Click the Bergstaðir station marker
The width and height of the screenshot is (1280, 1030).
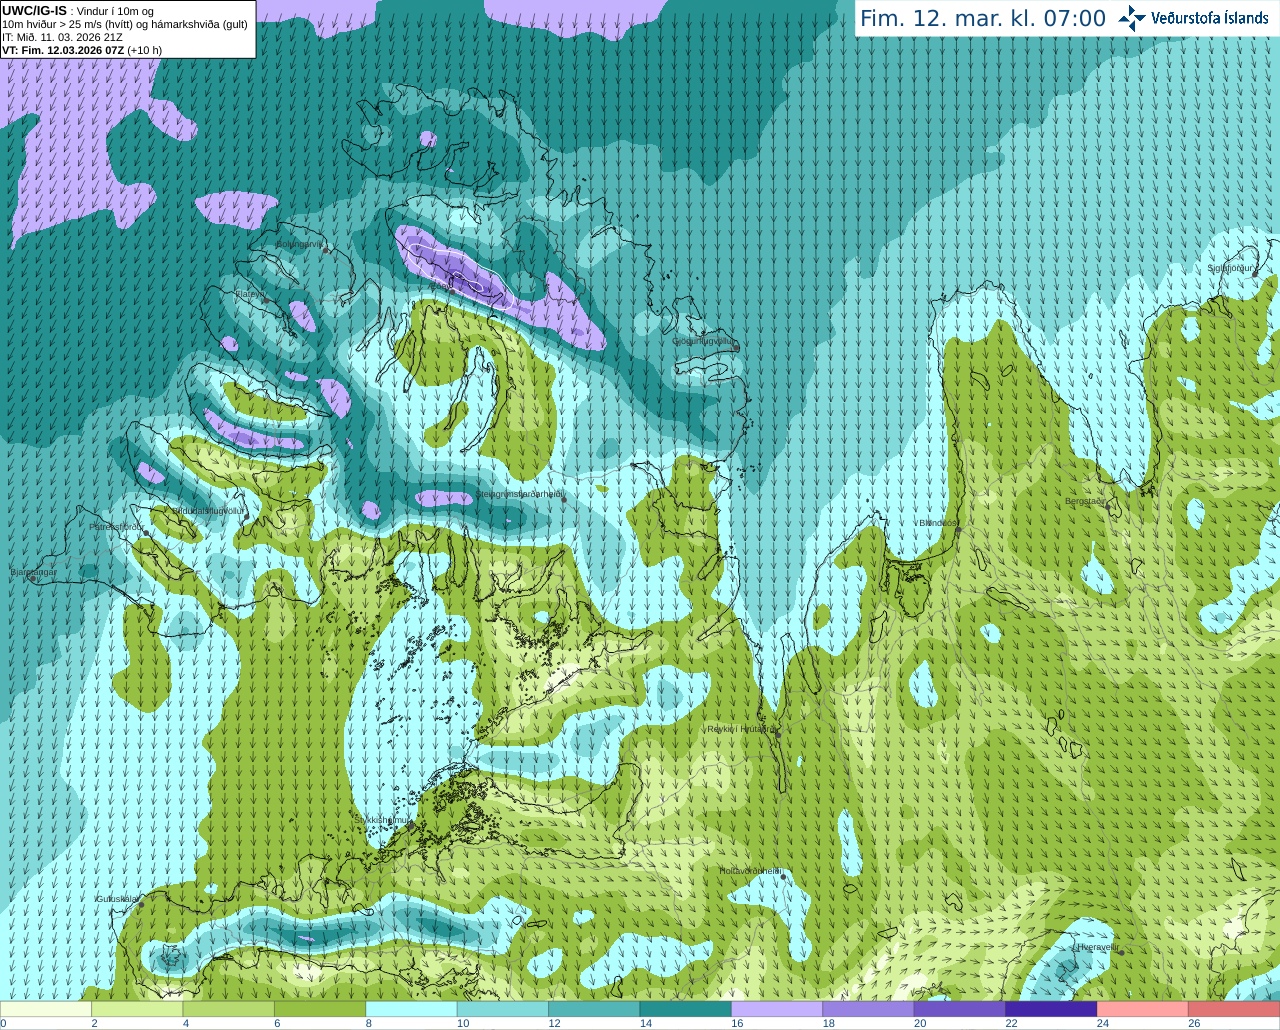click(x=1108, y=507)
